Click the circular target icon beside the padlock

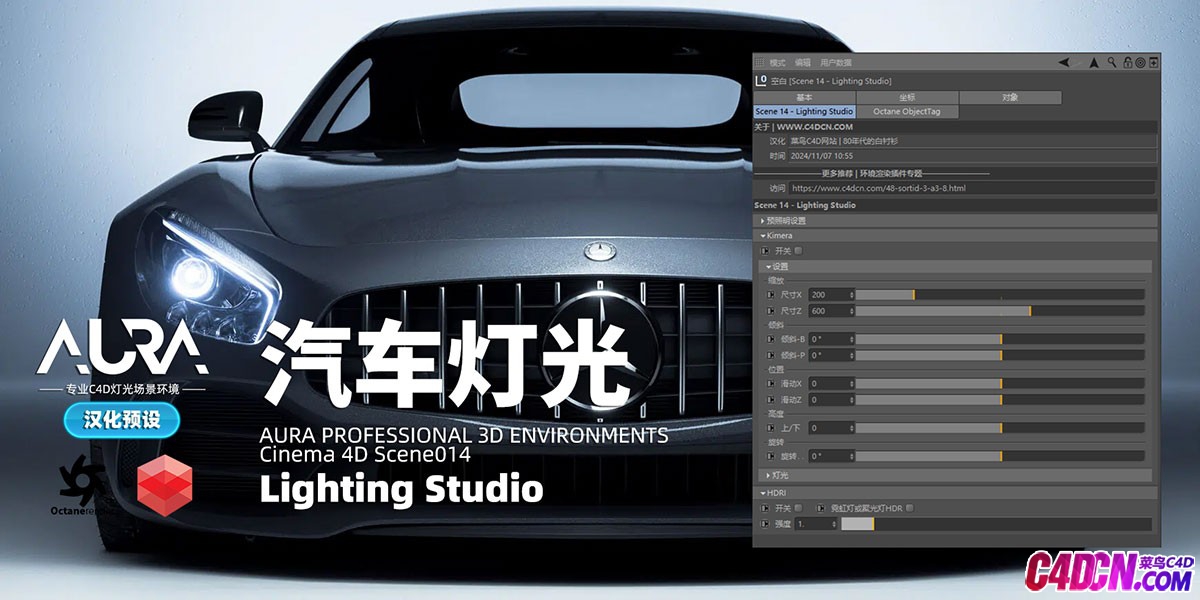coord(1140,62)
